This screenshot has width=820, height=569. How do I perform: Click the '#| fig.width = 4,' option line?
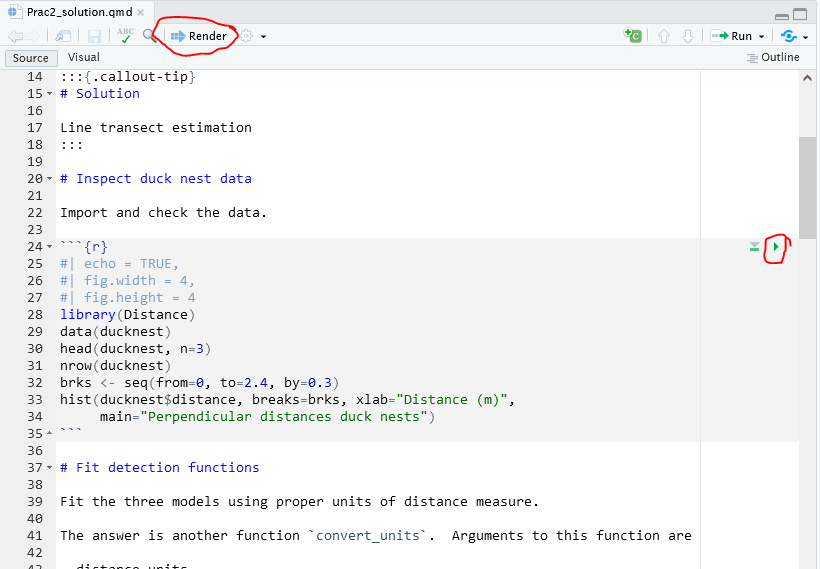click(x=128, y=281)
